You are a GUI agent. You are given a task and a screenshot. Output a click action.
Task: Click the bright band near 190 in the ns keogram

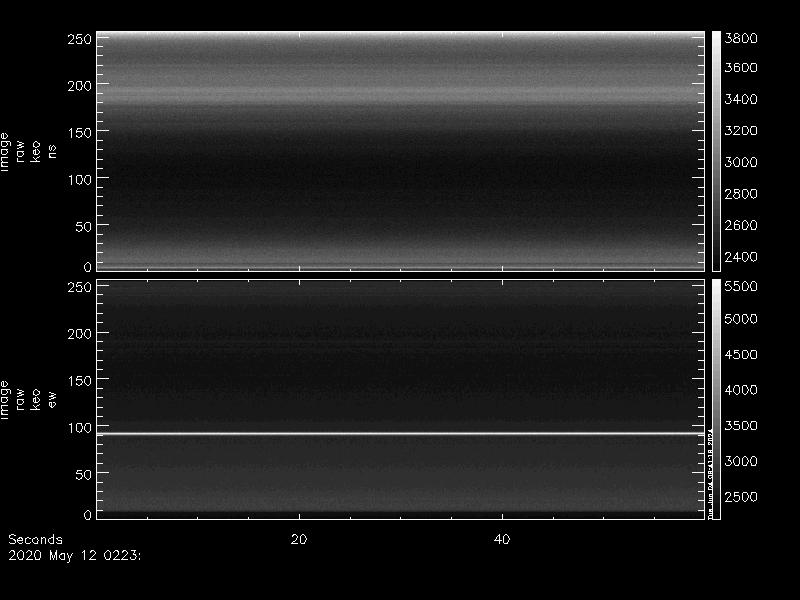400,93
